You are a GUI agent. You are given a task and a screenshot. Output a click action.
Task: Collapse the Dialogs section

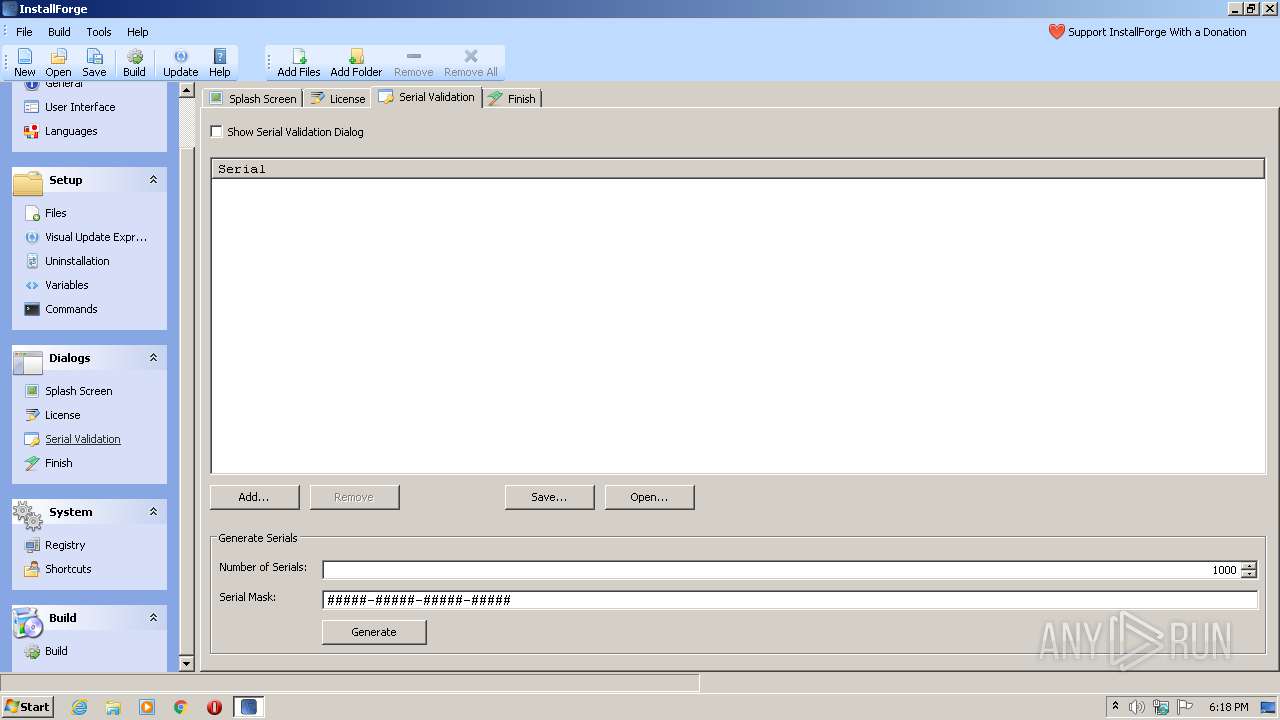pyautogui.click(x=153, y=358)
